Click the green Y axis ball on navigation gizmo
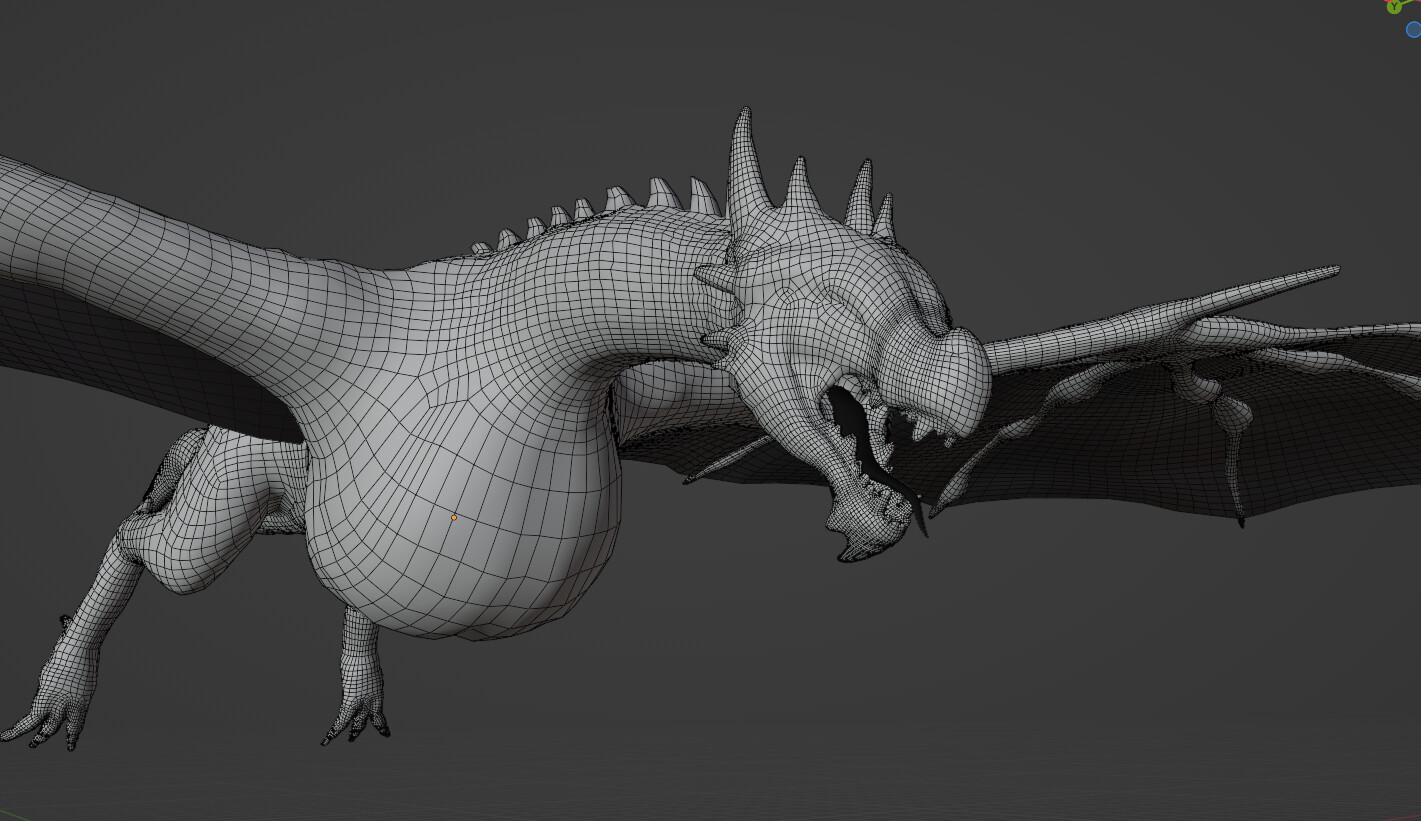 click(x=1394, y=7)
